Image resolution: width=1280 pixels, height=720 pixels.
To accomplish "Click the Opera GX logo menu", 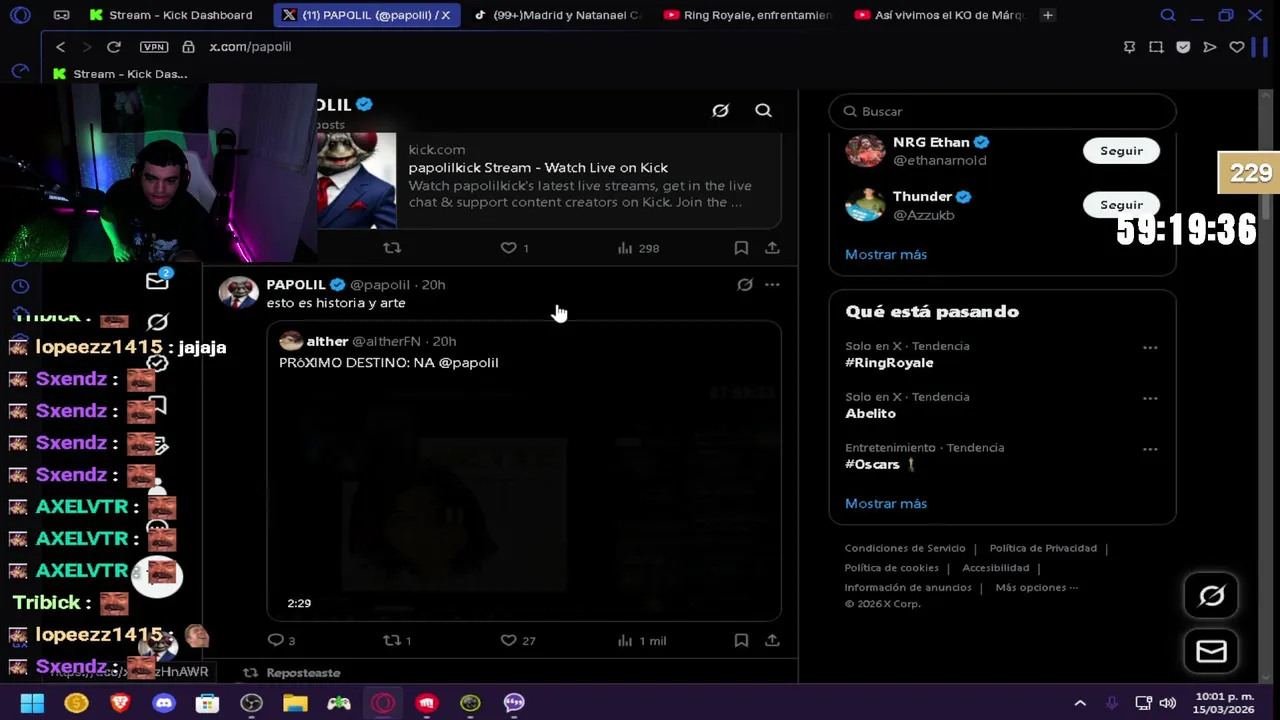I will coord(20,15).
